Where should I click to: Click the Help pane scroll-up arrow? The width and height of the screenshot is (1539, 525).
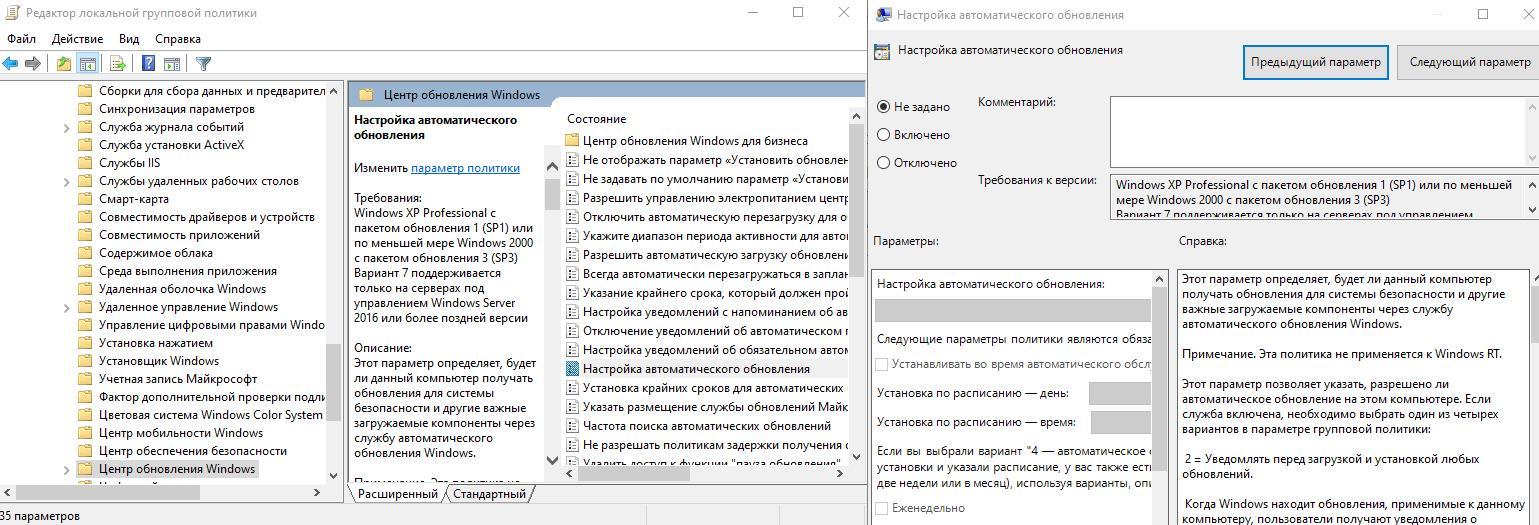click(1534, 277)
